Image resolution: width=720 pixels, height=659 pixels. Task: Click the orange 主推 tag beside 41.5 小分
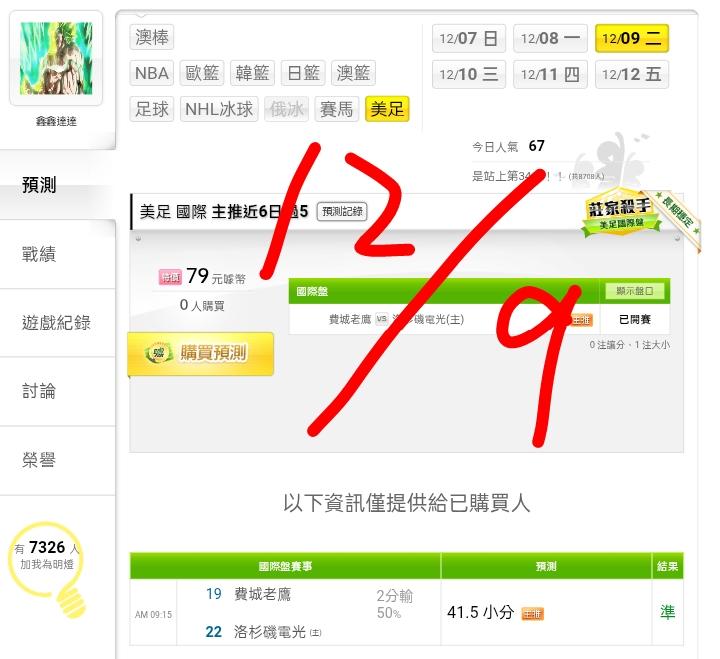[533, 613]
